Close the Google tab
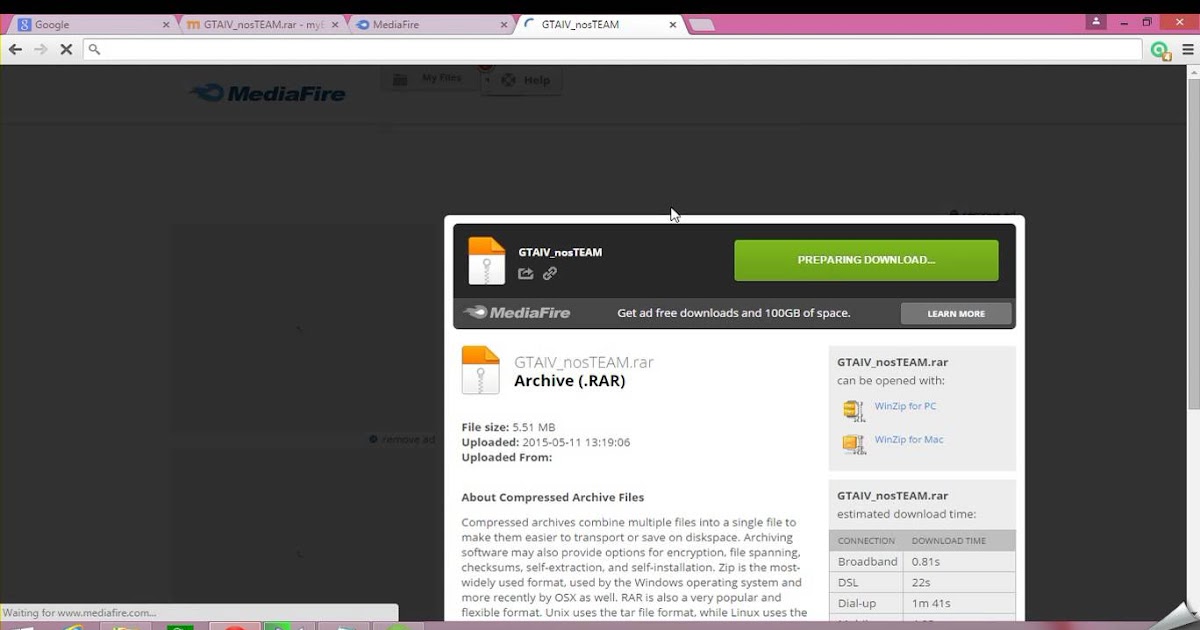Screen dimensions: 1200x630 pyautogui.click(x=166, y=25)
